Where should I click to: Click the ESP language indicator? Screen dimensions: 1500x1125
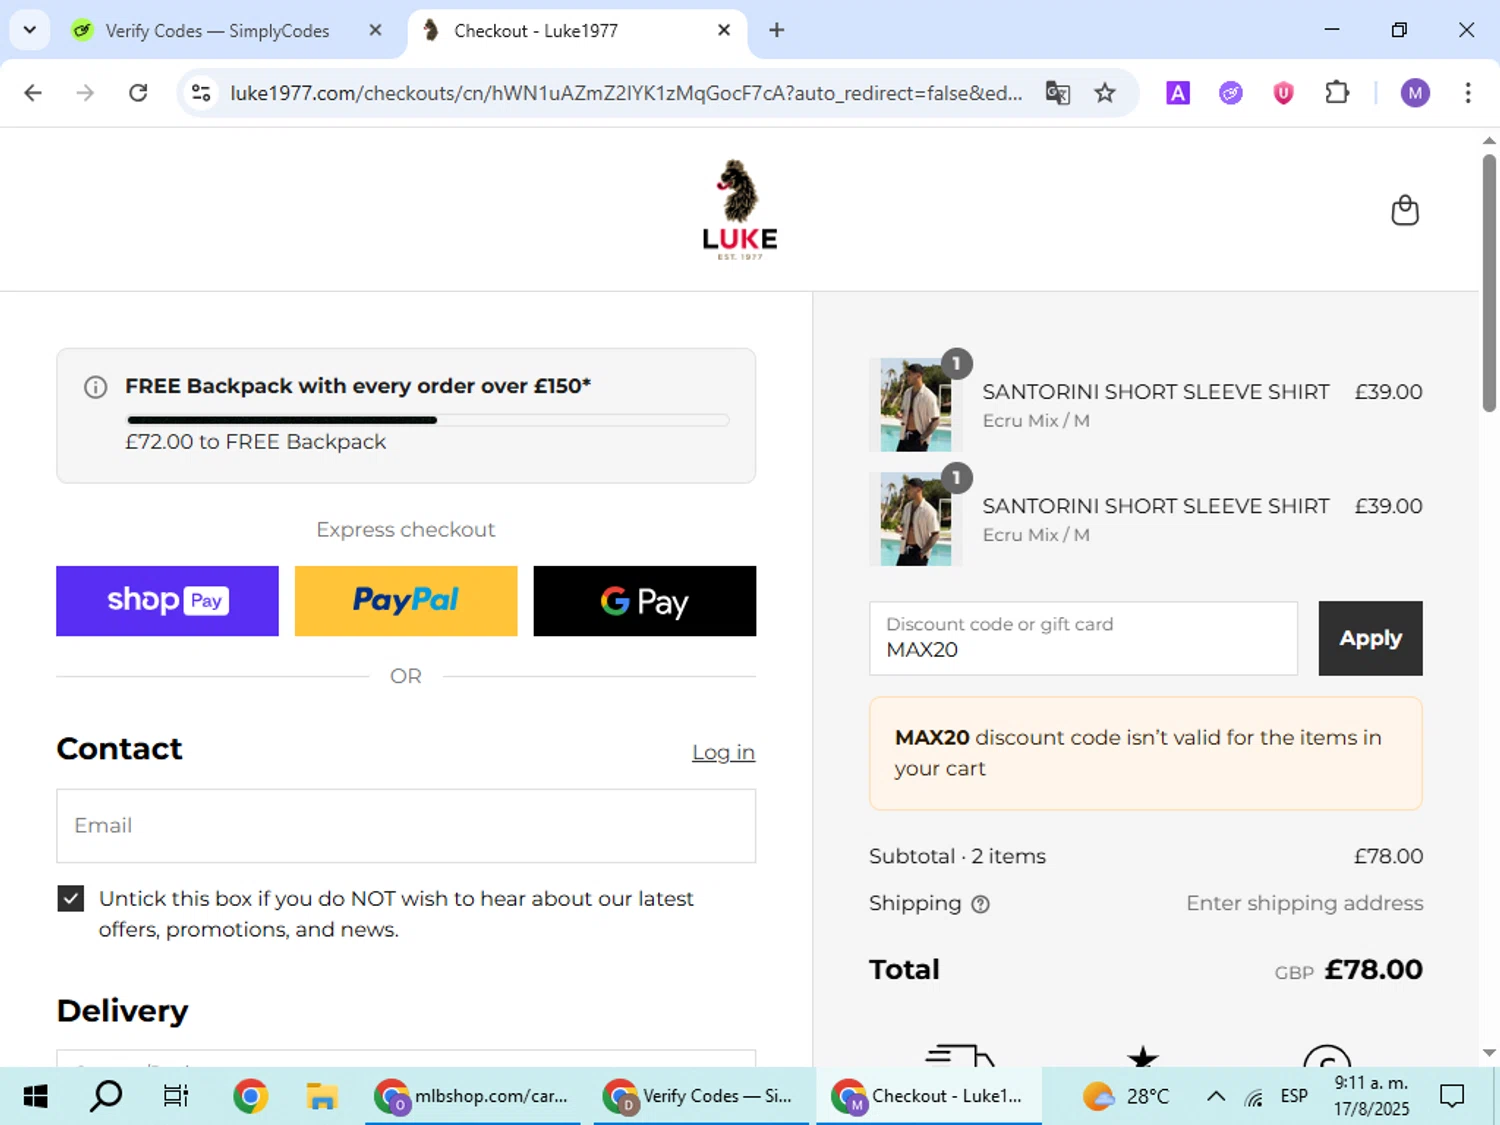[1294, 1096]
